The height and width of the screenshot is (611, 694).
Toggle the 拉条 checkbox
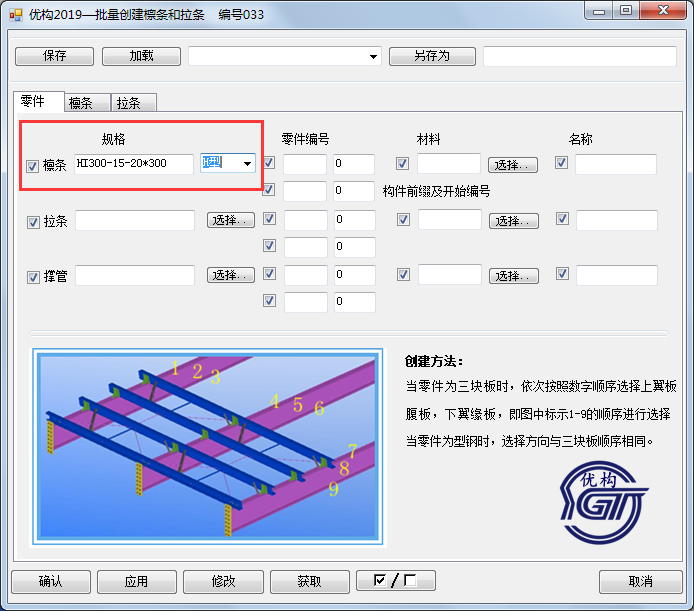[34, 222]
